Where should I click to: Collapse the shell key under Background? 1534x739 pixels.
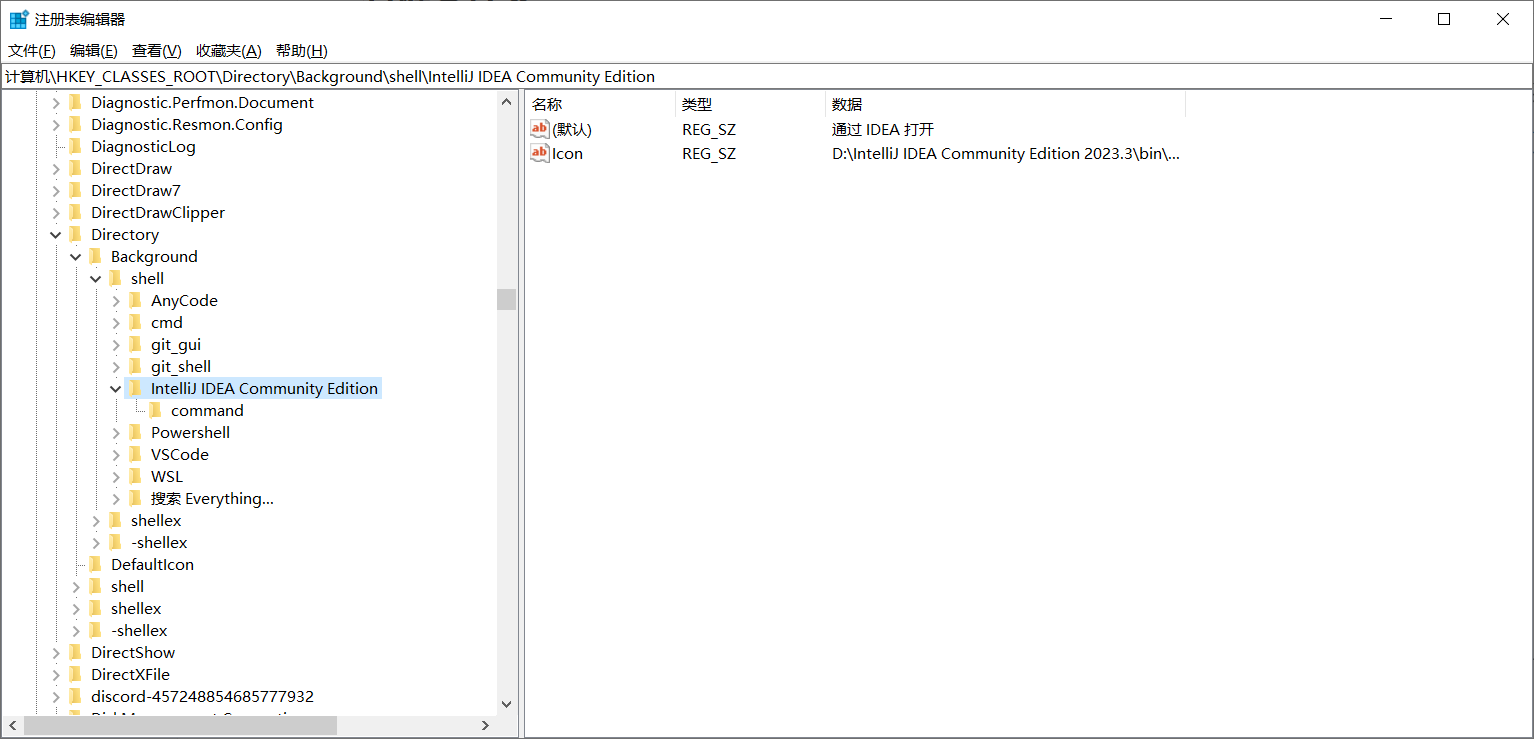point(96,279)
